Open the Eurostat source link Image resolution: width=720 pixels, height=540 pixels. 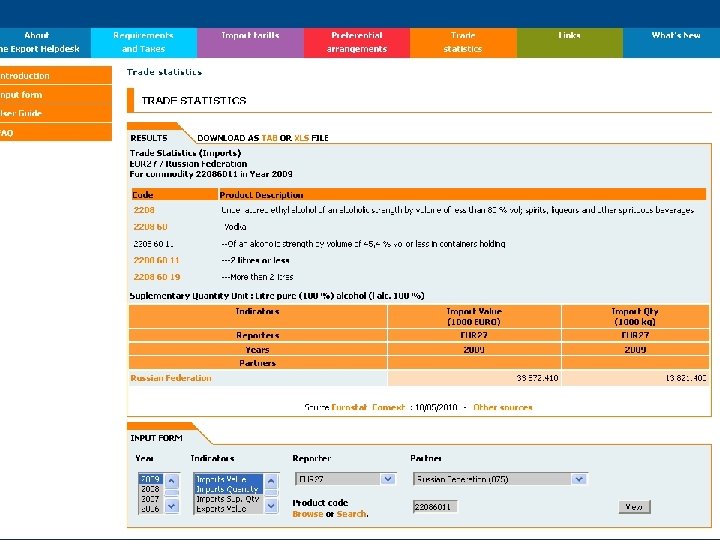point(349,407)
